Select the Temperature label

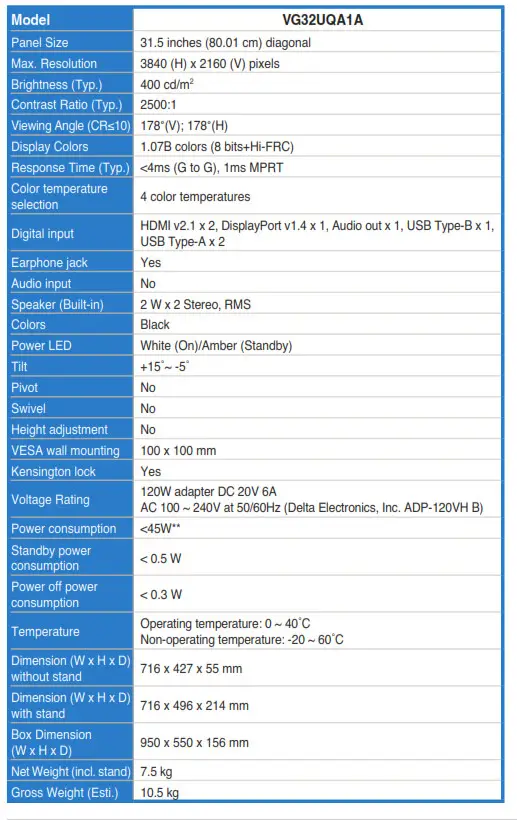click(x=45, y=632)
